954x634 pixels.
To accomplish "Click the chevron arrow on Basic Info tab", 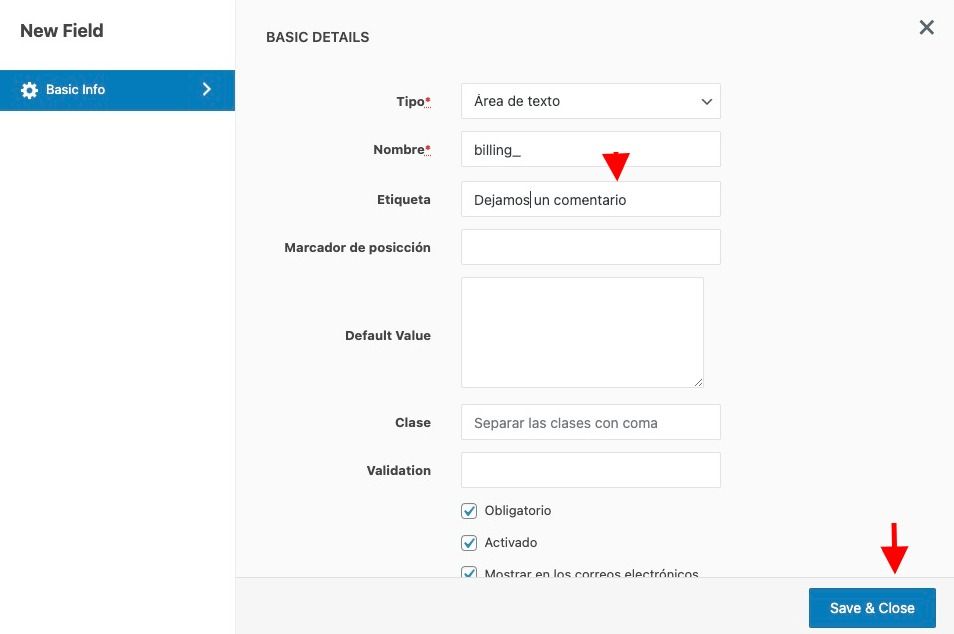I will coord(207,89).
